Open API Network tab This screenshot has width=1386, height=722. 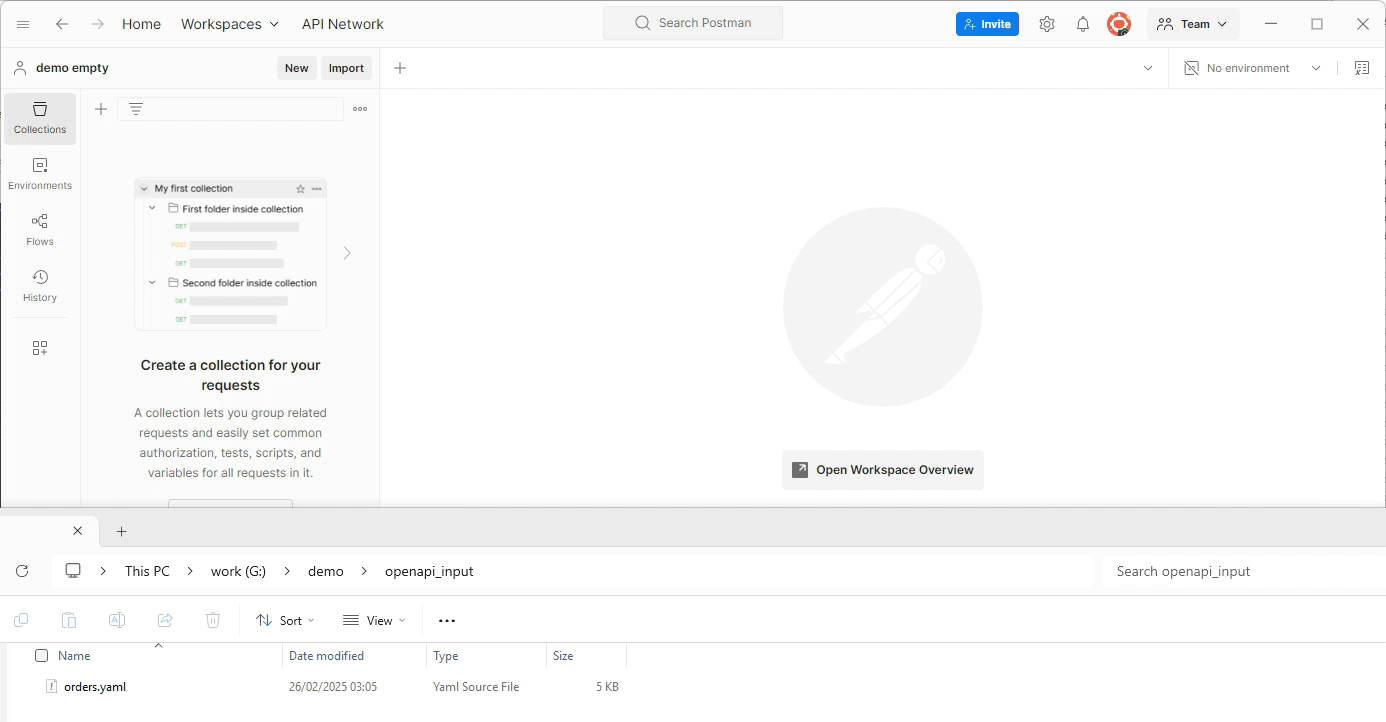click(x=343, y=24)
